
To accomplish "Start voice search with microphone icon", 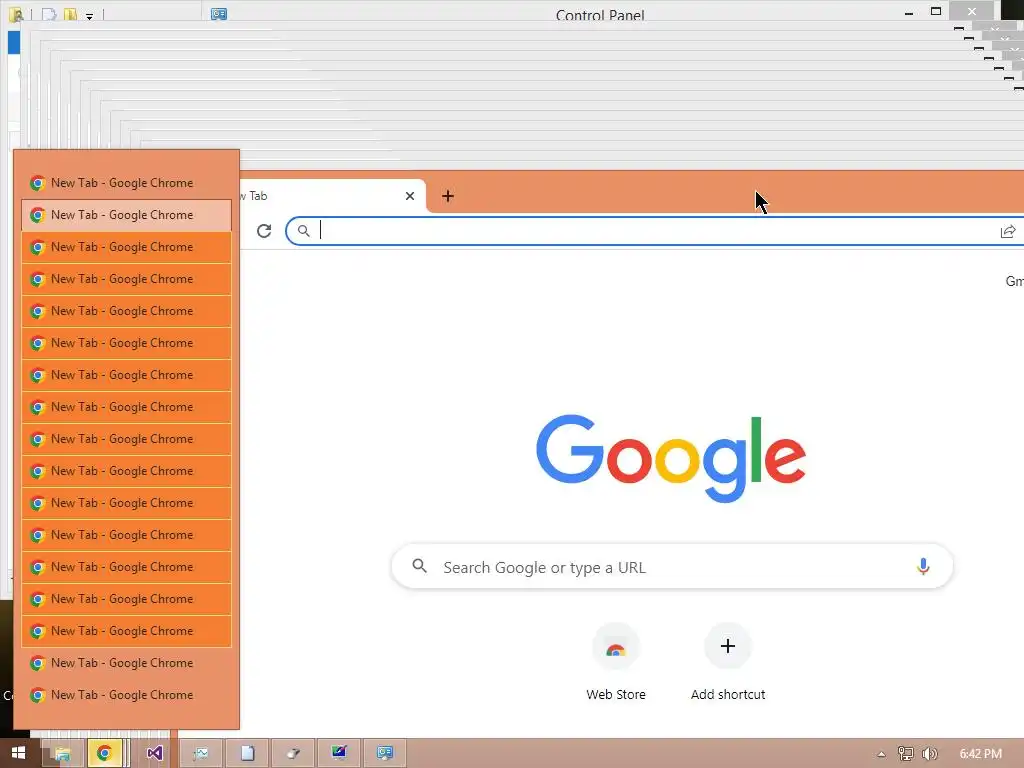I will coord(923,566).
